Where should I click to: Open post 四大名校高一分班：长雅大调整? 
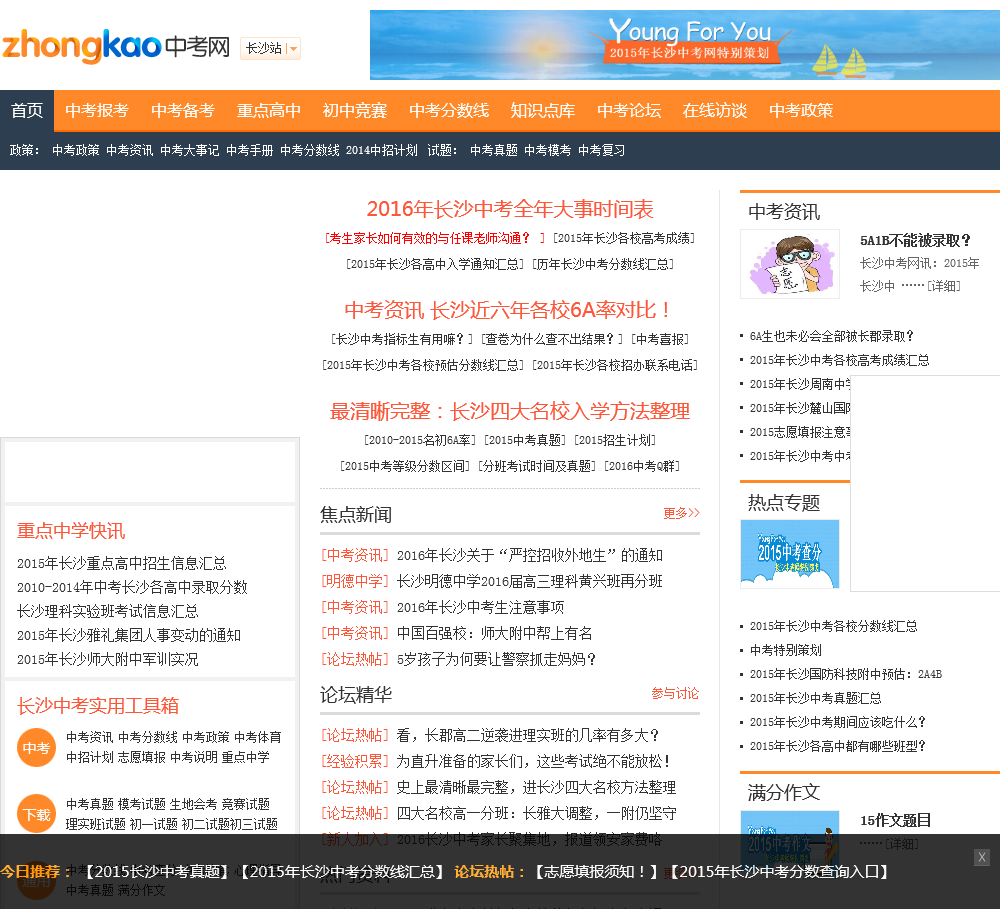point(536,813)
